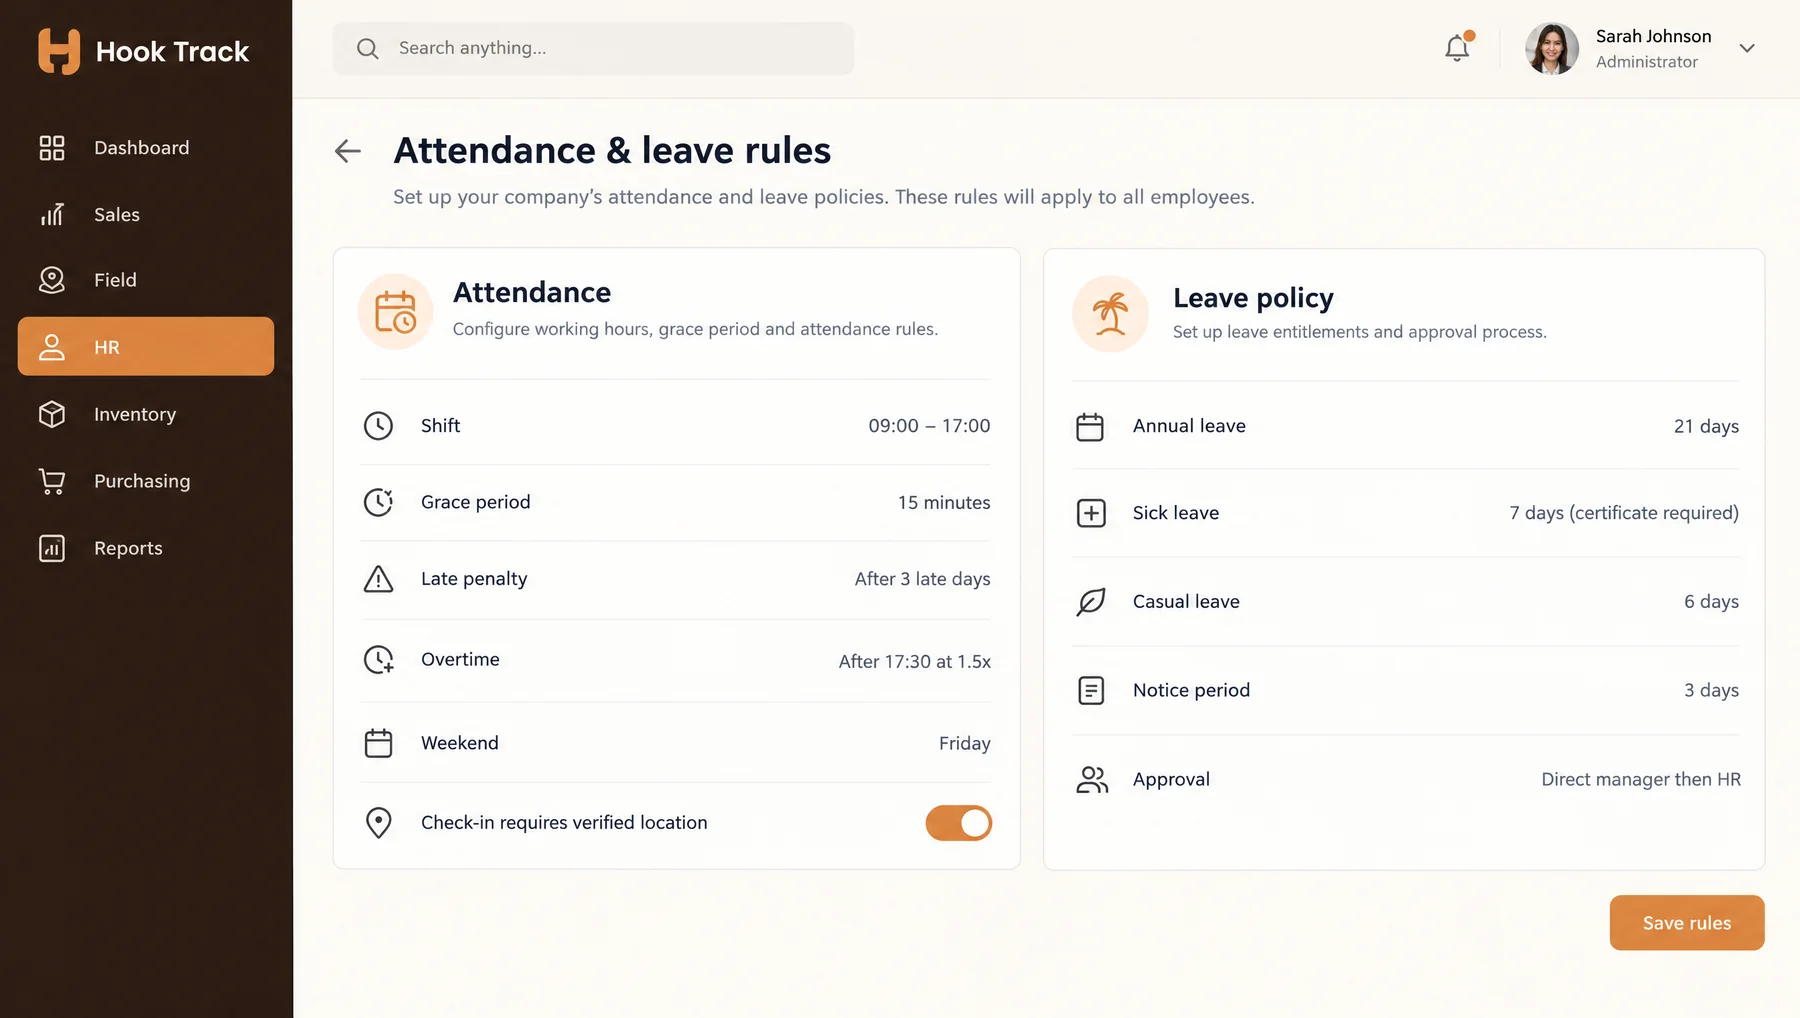Image resolution: width=1800 pixels, height=1018 pixels.
Task: Click the Friday weekend value
Action: click(965, 743)
